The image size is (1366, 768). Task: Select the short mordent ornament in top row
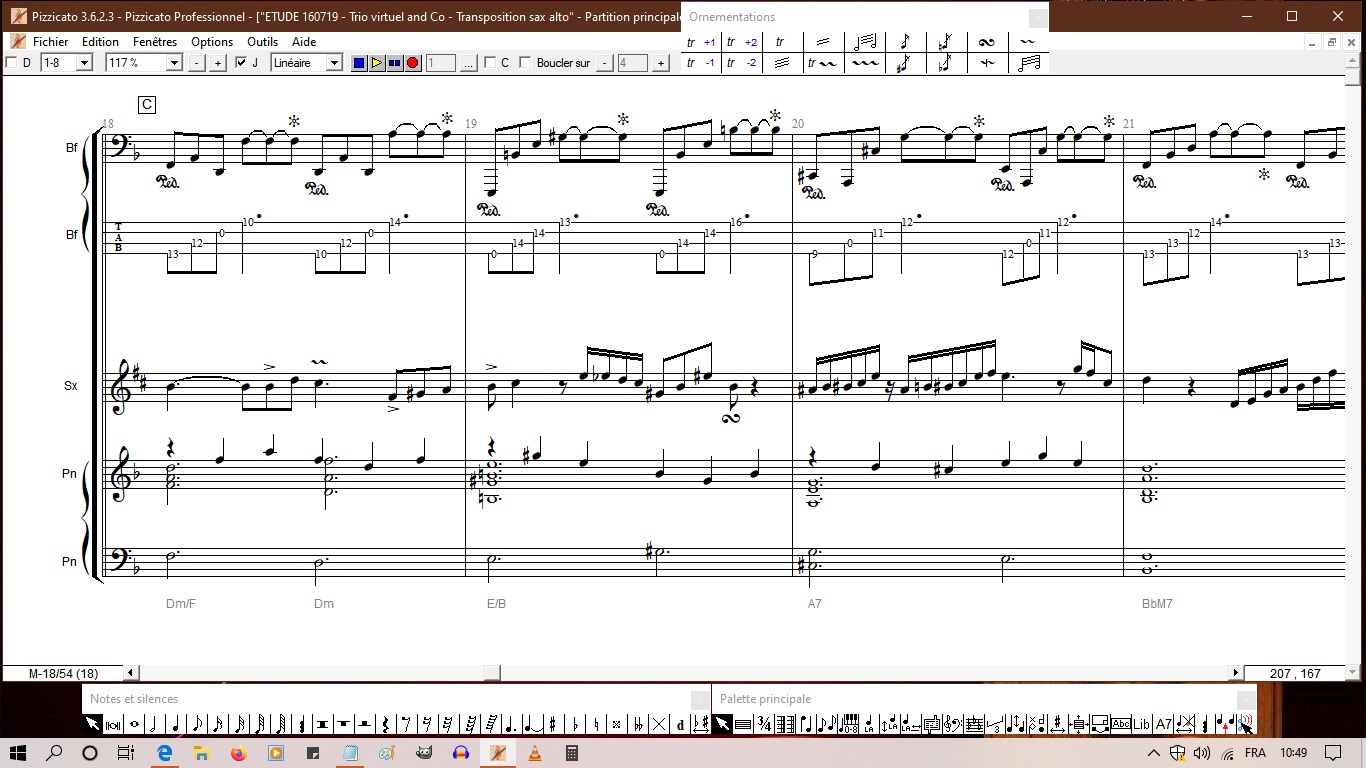click(1028, 42)
